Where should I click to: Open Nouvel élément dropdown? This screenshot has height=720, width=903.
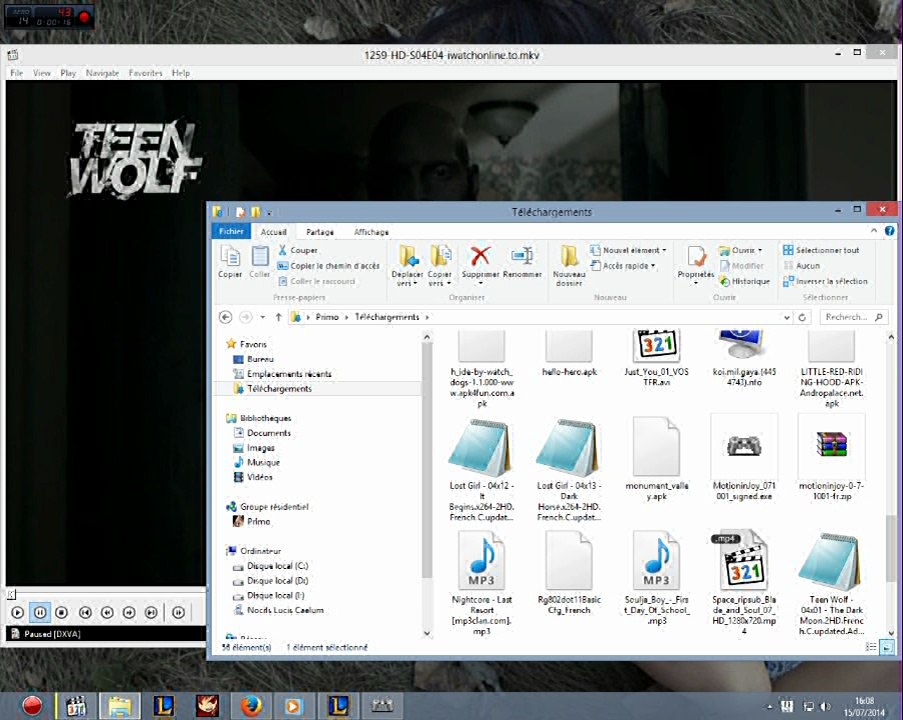[628, 250]
